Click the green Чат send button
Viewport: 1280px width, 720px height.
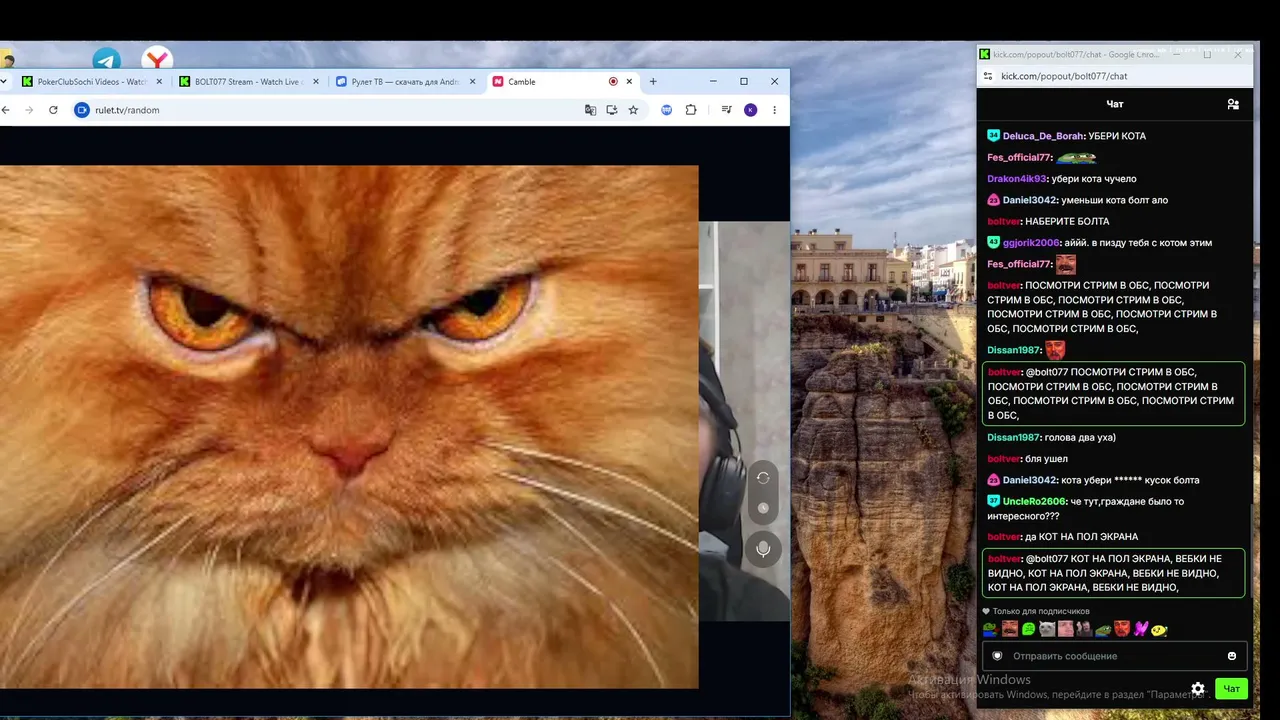[1231, 689]
